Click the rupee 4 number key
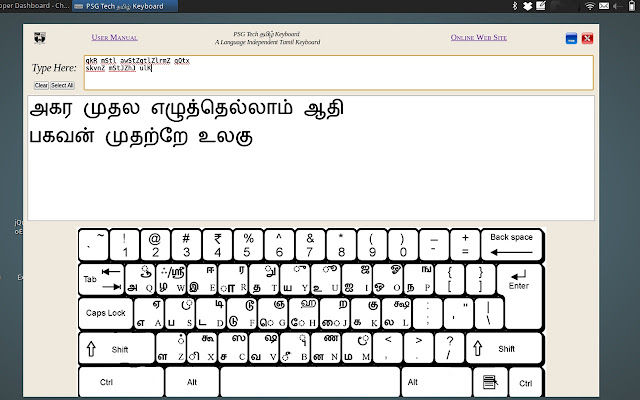The image size is (640, 400). pos(218,245)
